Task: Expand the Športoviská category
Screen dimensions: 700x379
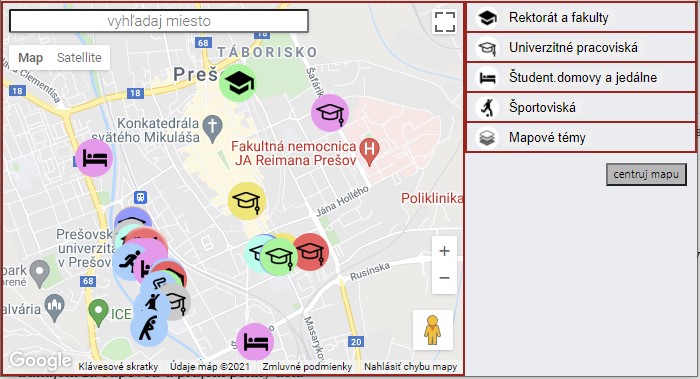Action: point(581,108)
